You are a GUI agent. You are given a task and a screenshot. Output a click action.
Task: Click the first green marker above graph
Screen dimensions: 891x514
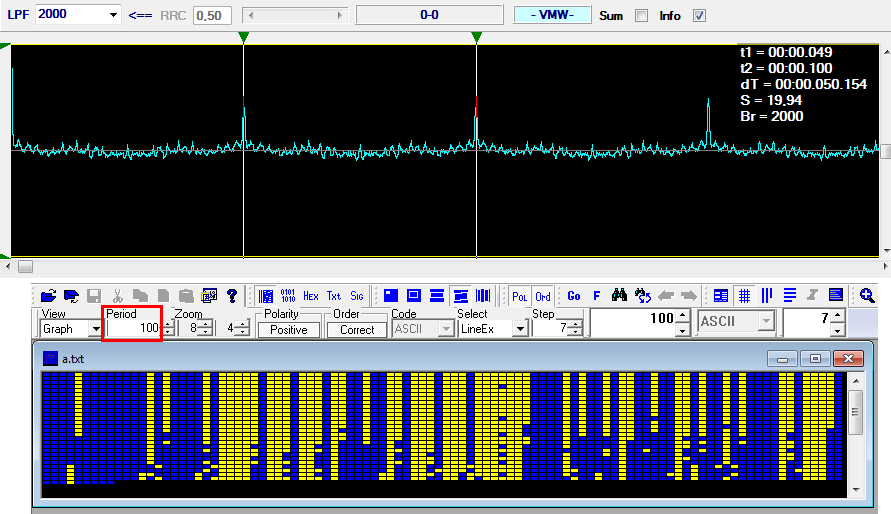coord(244,37)
